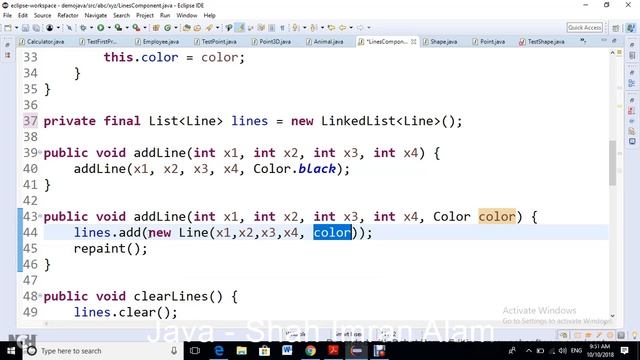Viewport: 640px width, 360px height.
Task: Click the External Tools run icon
Action: (x=136, y=28)
